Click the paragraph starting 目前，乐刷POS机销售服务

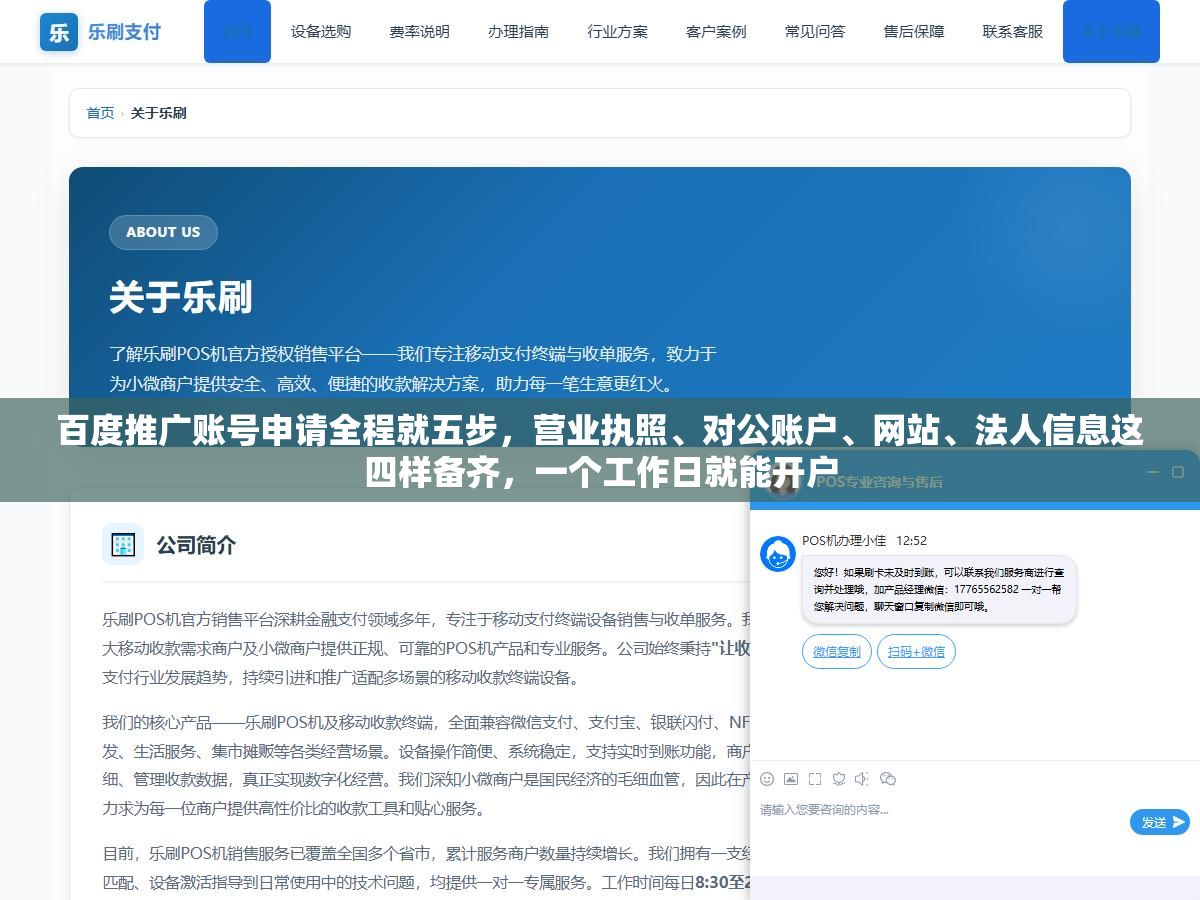[426, 868]
